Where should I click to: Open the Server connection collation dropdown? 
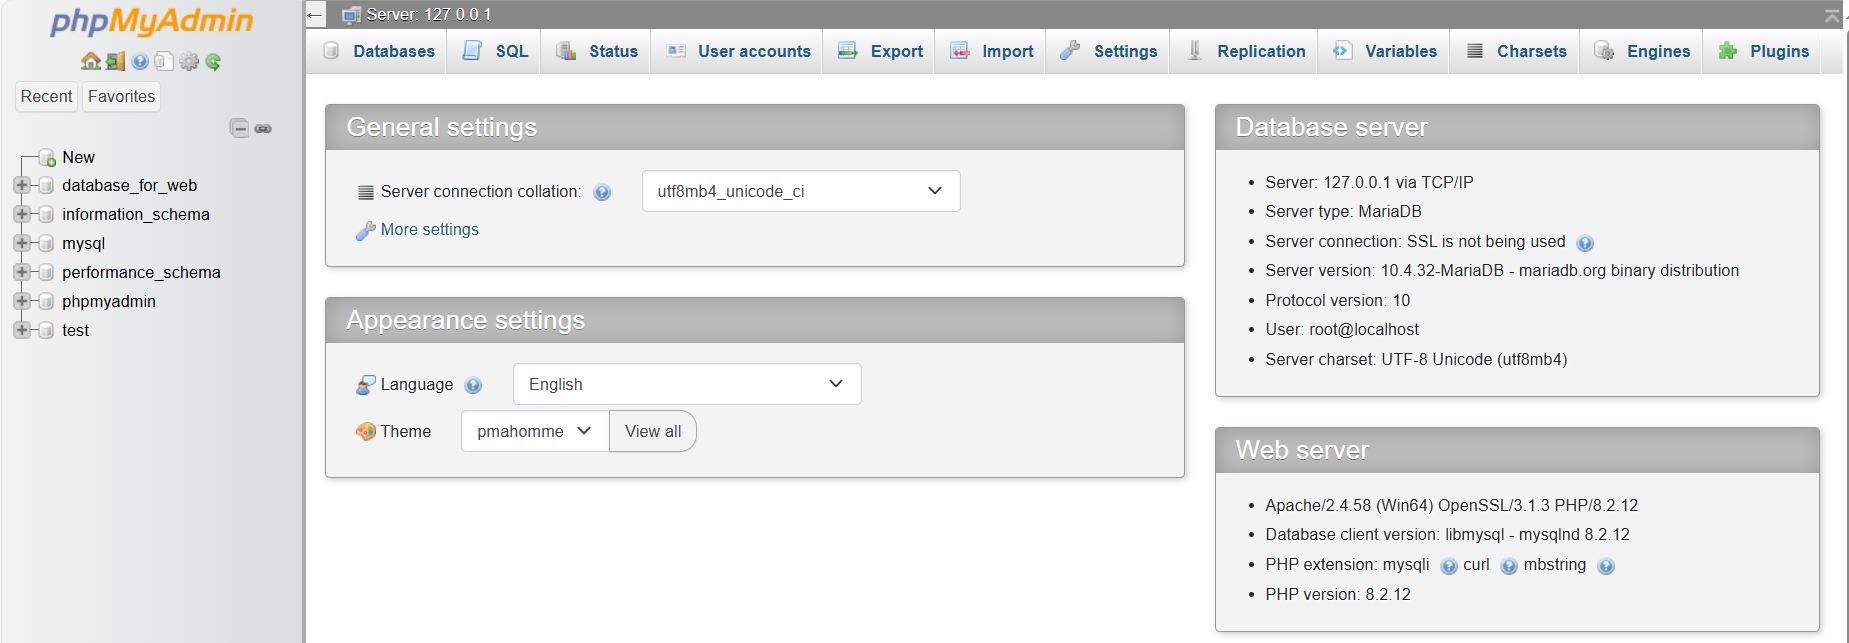coord(800,191)
